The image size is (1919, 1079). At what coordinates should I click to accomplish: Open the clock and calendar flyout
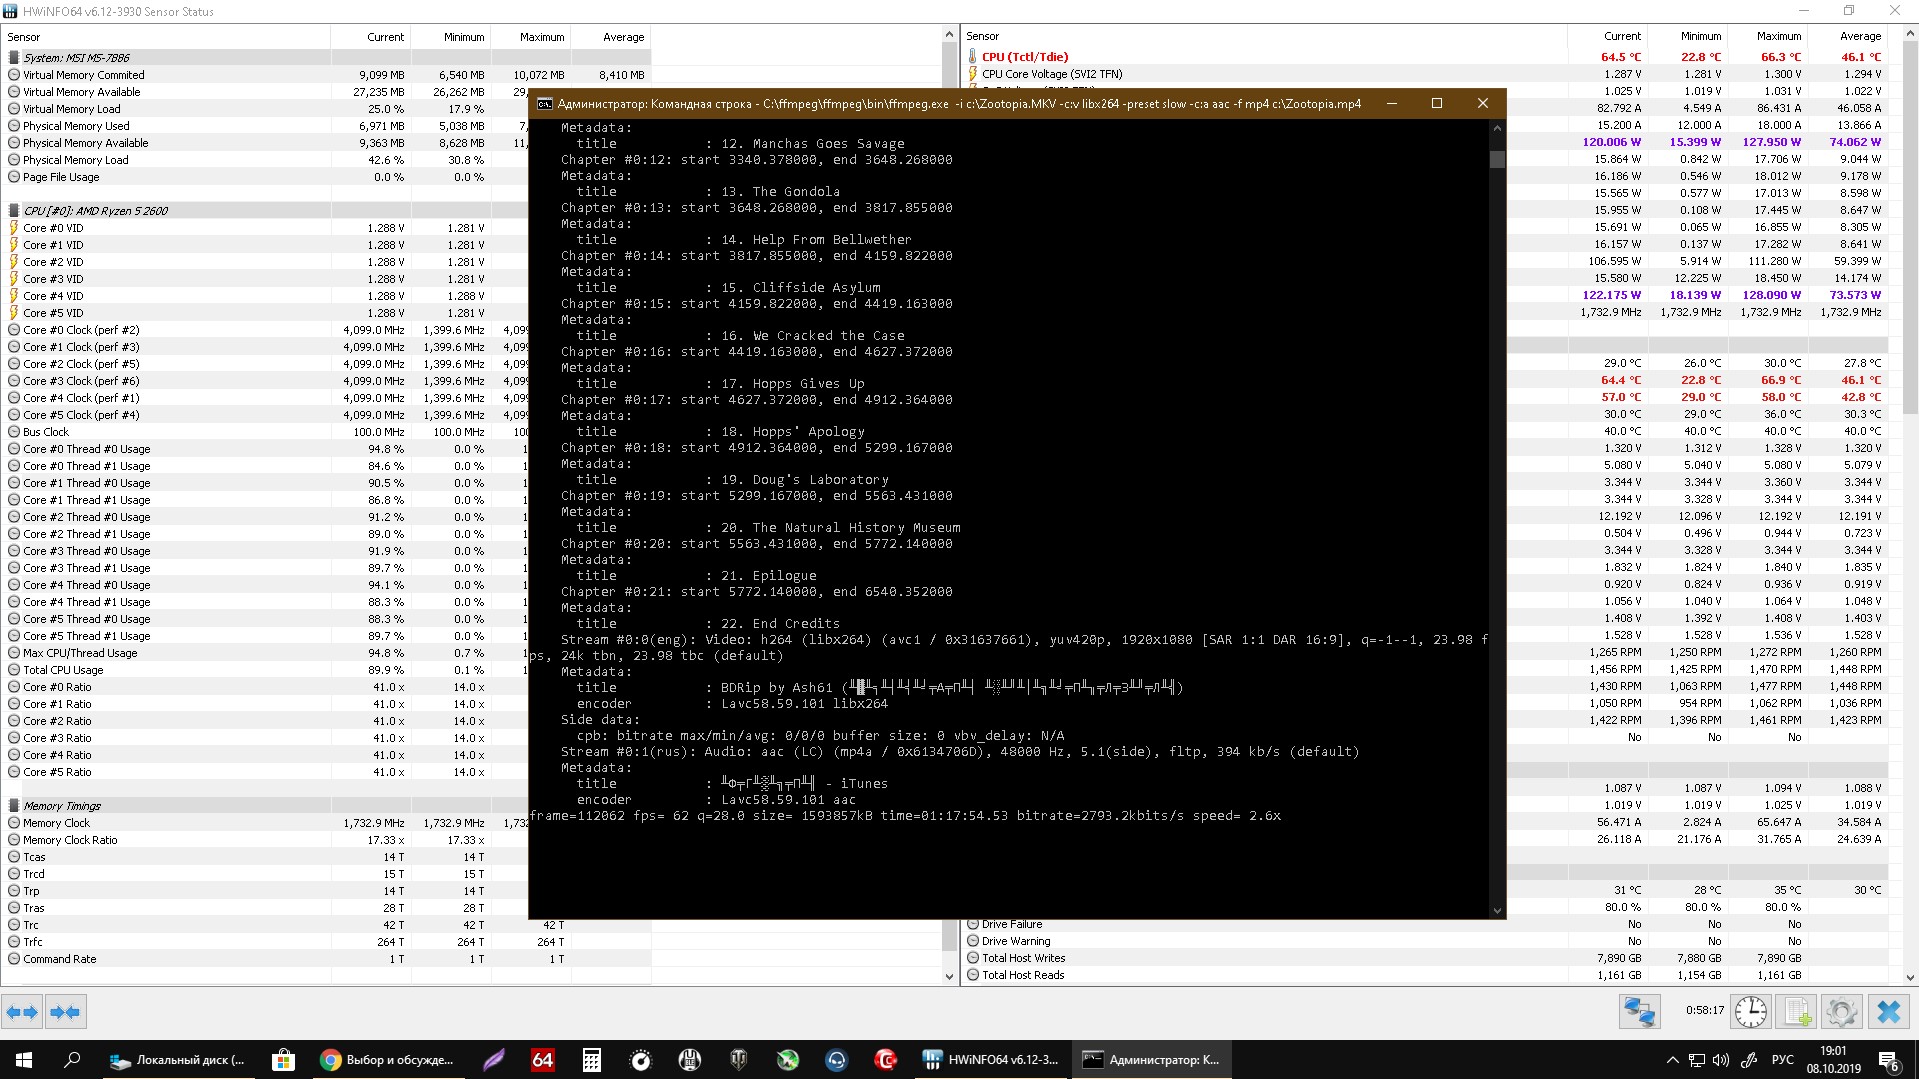click(1833, 1060)
